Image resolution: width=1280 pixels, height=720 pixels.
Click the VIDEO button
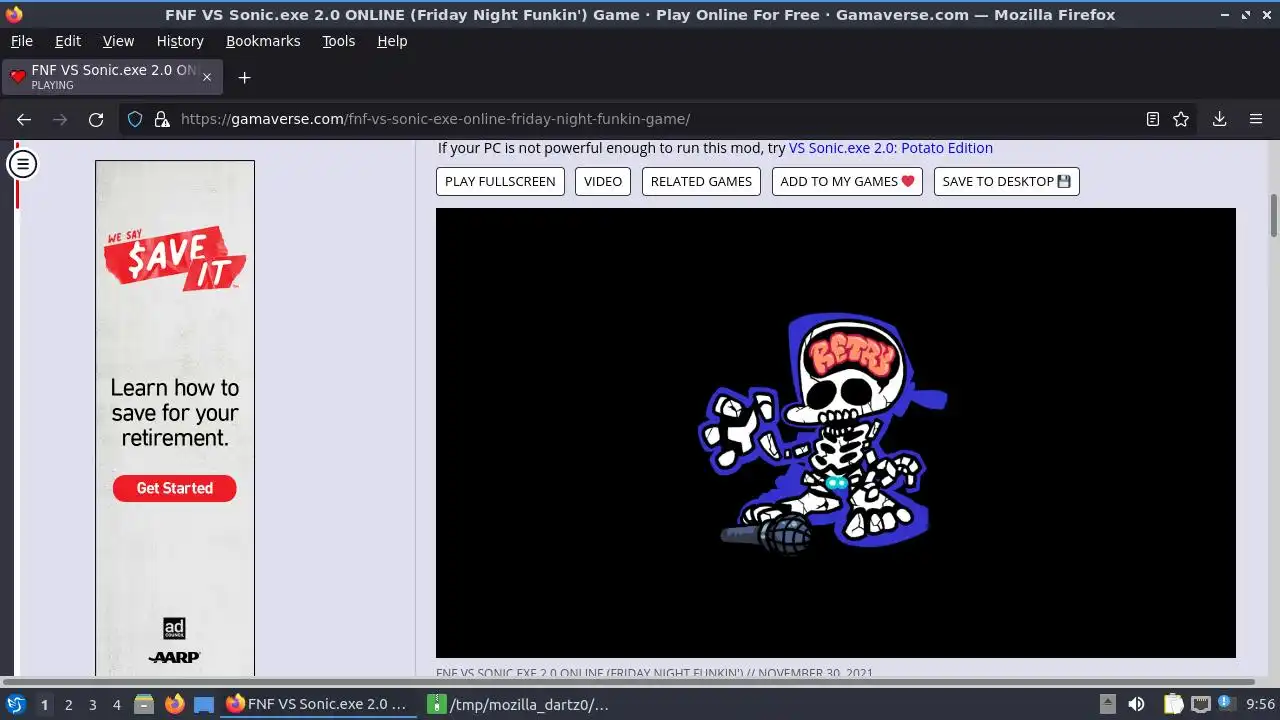[x=603, y=181]
